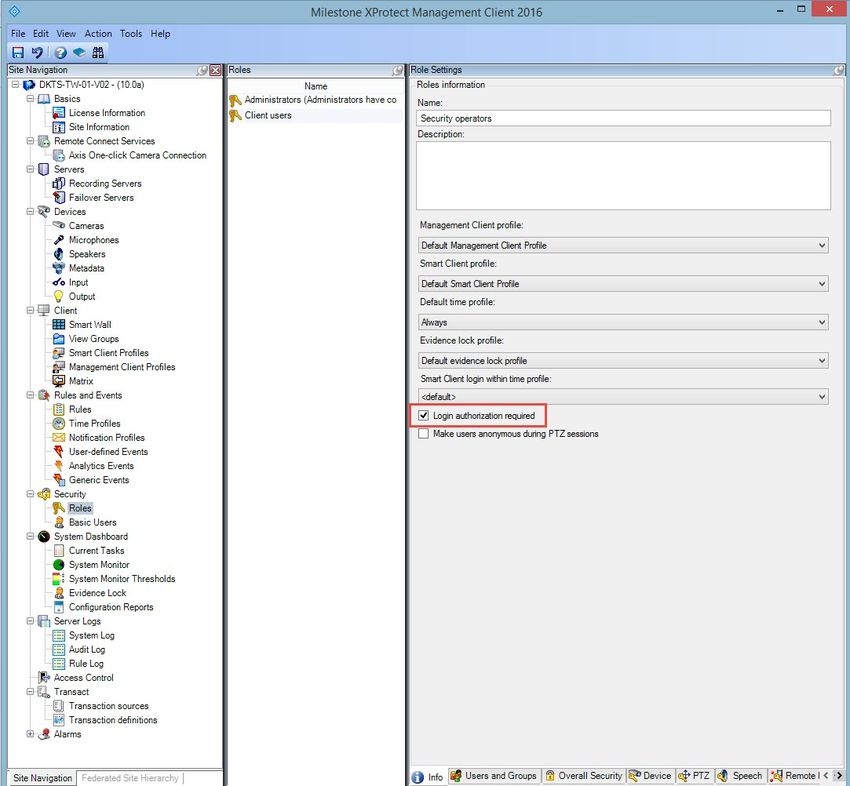Screen dimensions: 850x786
Task: Select the Microphones icon
Action: pyautogui.click(x=59, y=240)
